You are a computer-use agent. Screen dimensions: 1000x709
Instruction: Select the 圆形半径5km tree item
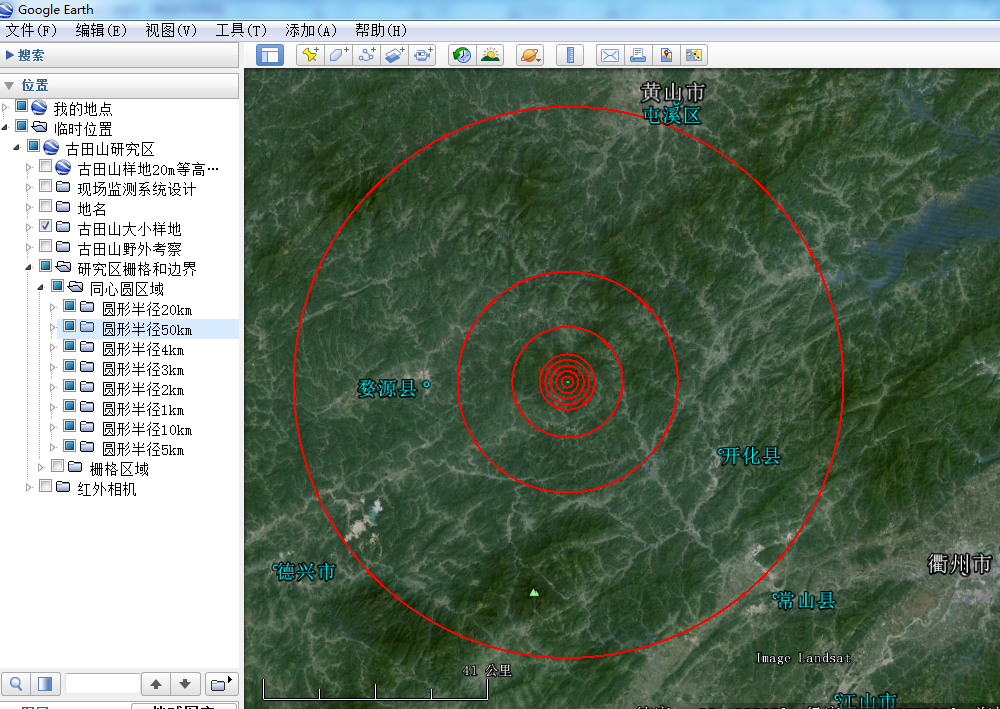tap(143, 450)
